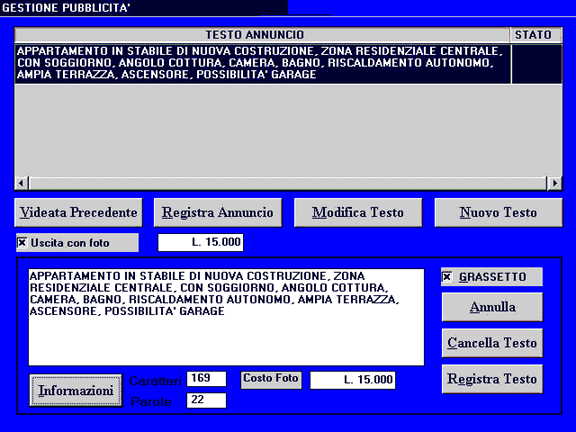Click the Videata Precedente button
Viewport: 576px width, 432px height.
[78, 212]
